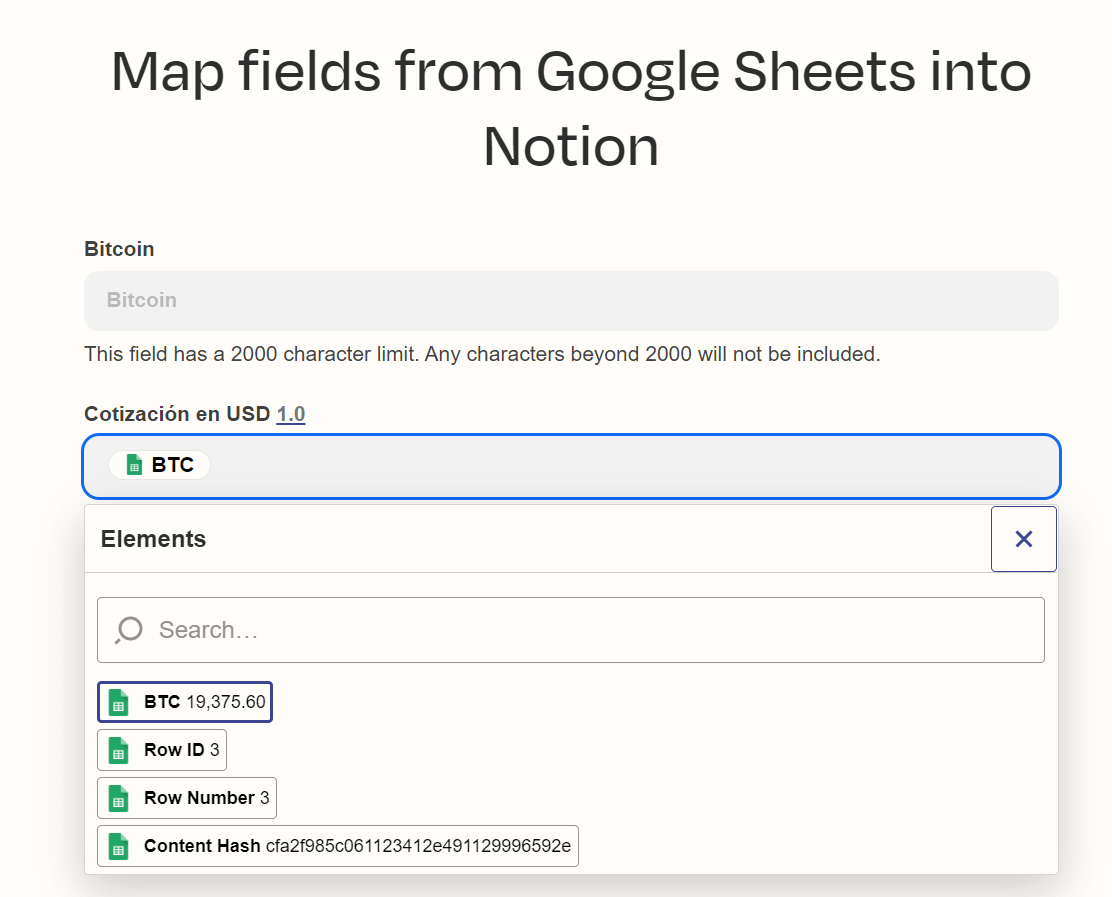Screen dimensions: 1112x897
Task: Click the Sheets icon beside BTC 19,375.60
Action: point(119,702)
